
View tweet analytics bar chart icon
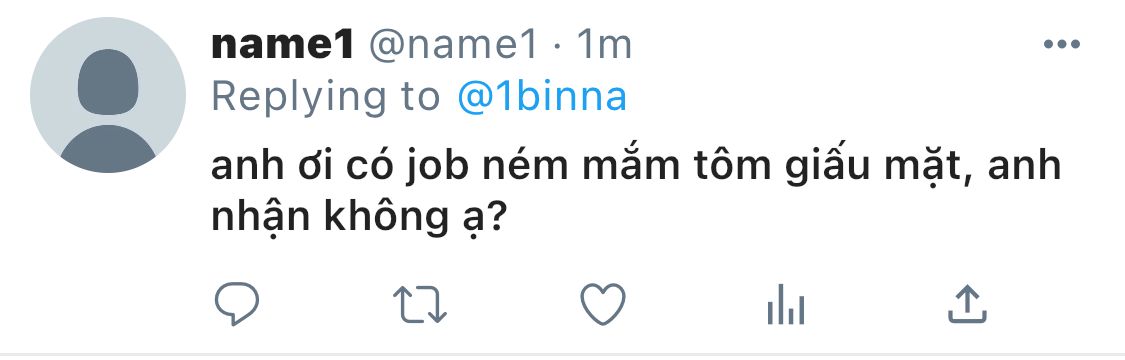pyautogui.click(x=786, y=306)
